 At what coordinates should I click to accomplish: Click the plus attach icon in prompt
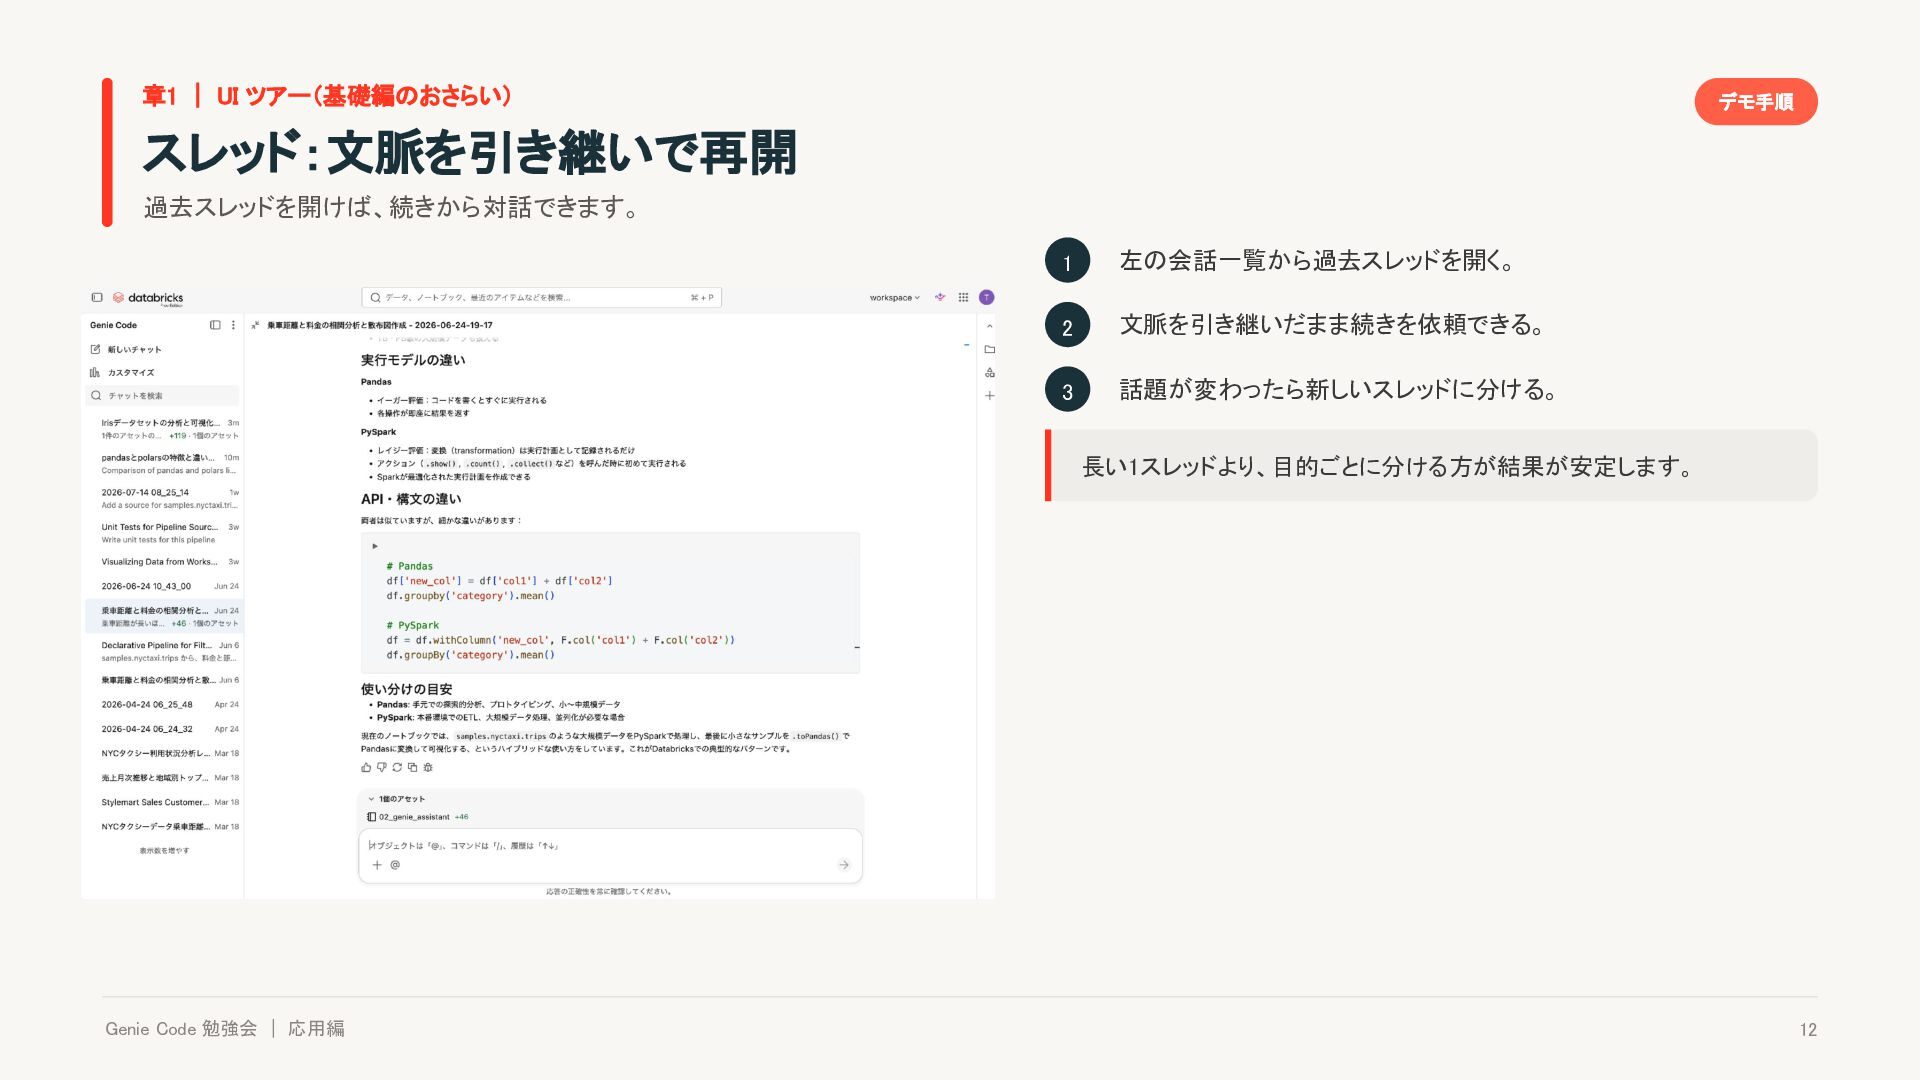coord(377,865)
